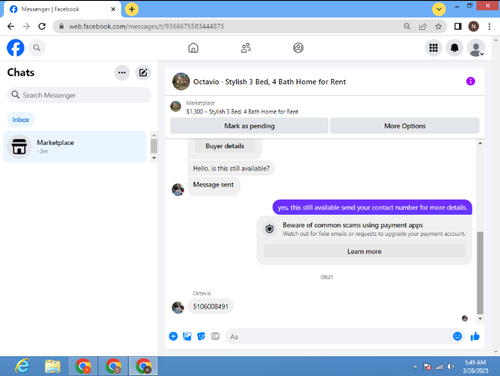Click Octavio's listing avatar in chat header
The width and height of the screenshot is (500, 376).
pos(181,82)
